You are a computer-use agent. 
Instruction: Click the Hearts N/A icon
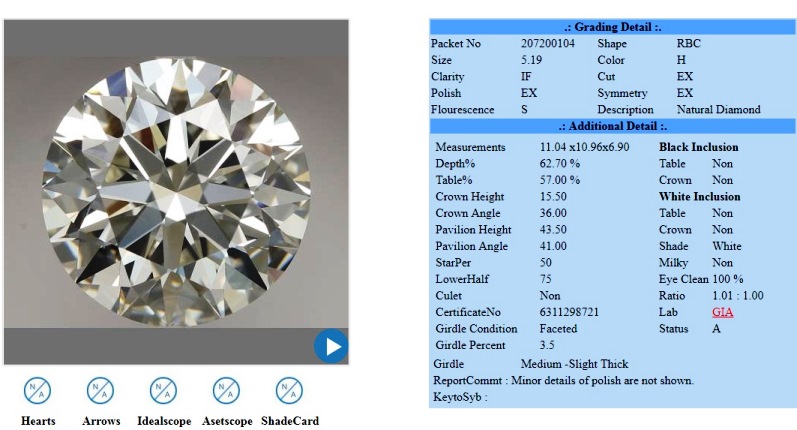(37, 390)
